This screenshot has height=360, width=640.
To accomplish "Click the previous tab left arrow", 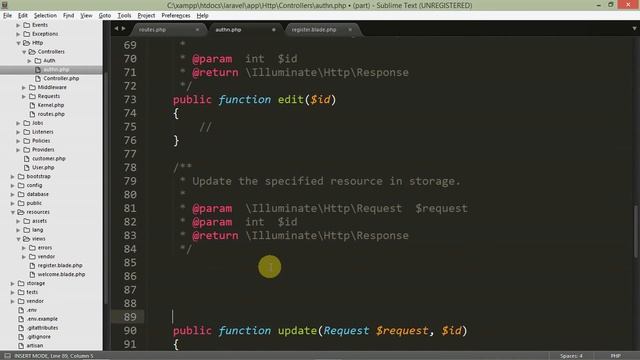I will [116, 29].
